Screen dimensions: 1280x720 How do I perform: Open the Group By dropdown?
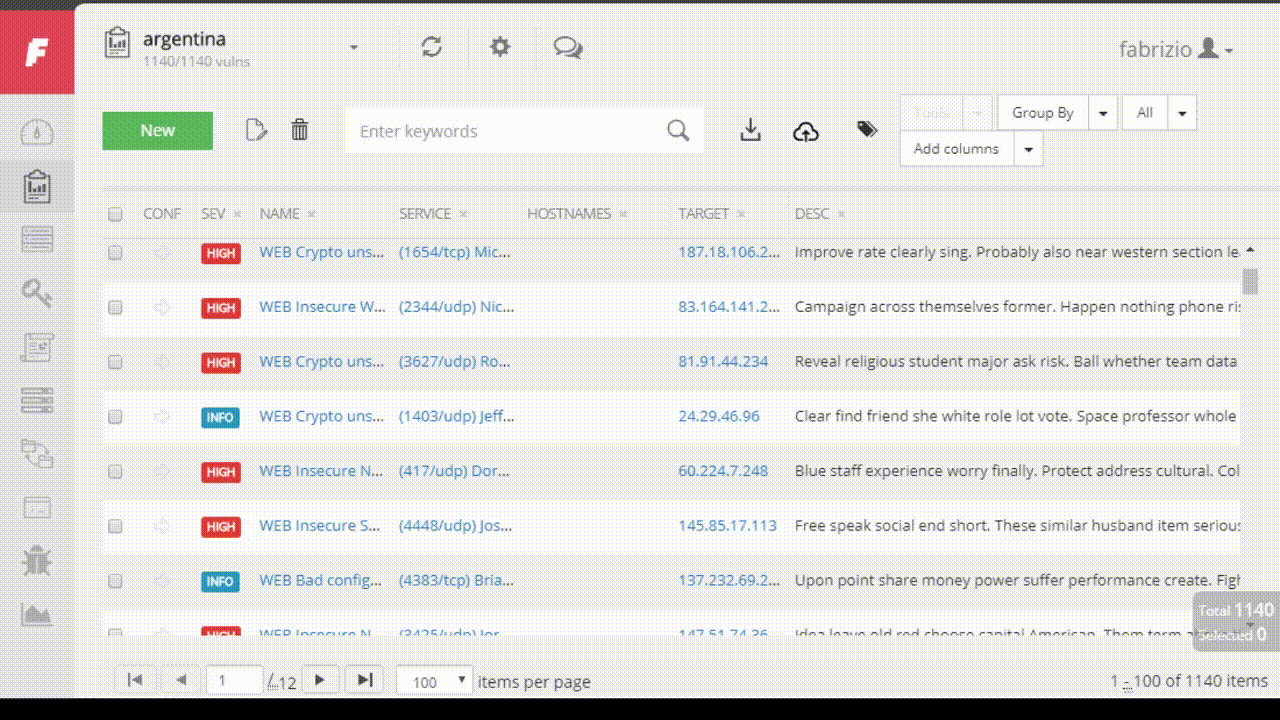point(1042,112)
